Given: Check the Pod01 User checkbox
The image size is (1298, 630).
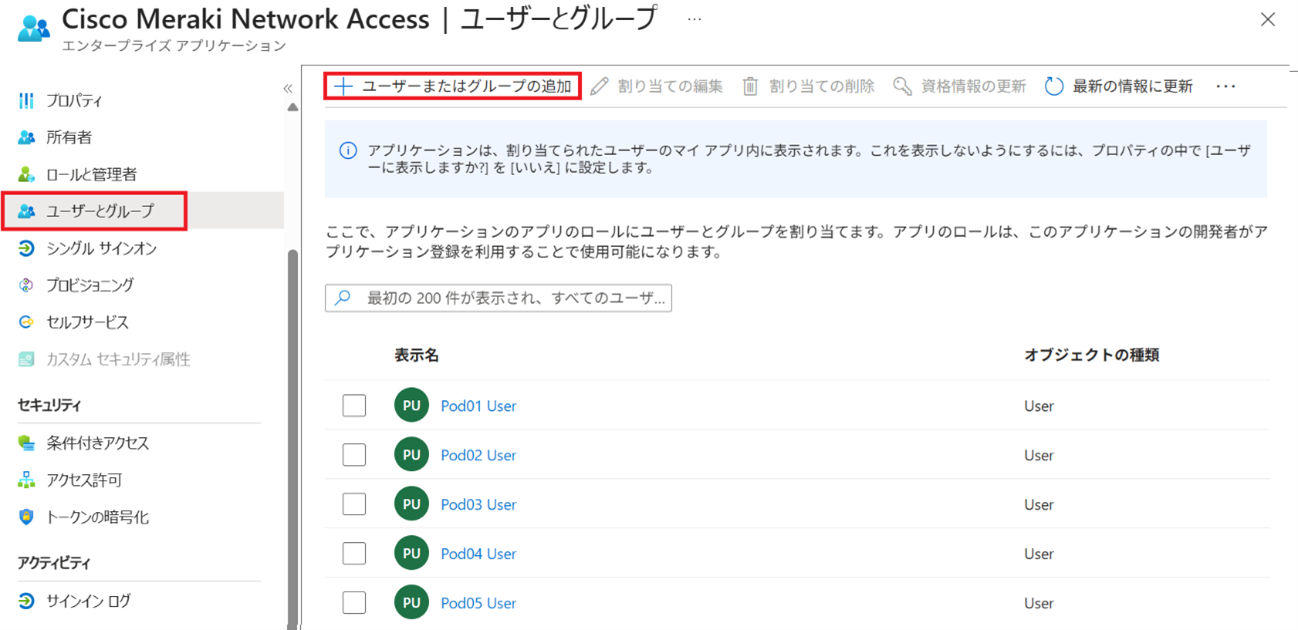Looking at the screenshot, I should (354, 406).
